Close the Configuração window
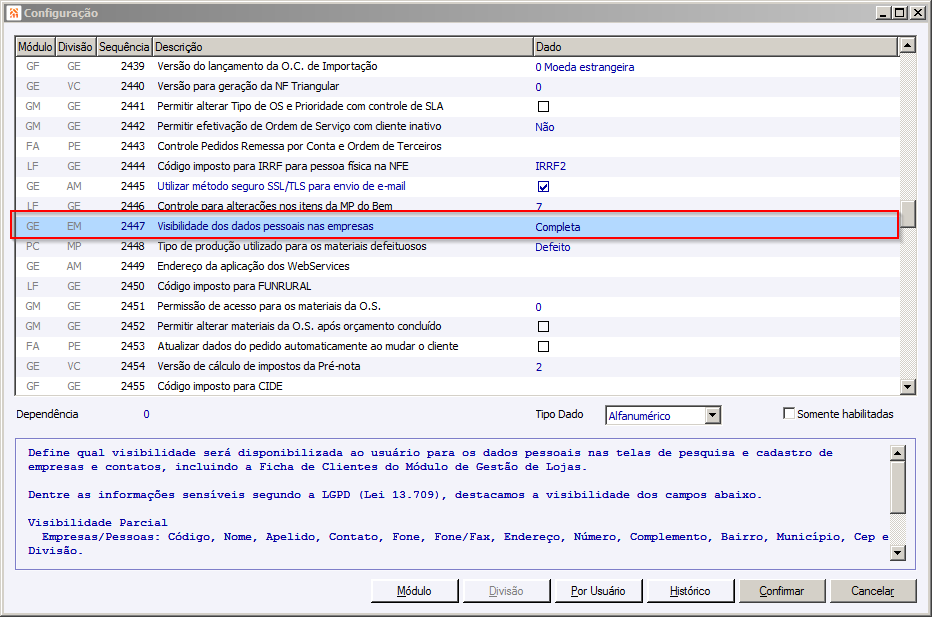This screenshot has height=617, width=932. [x=917, y=12]
